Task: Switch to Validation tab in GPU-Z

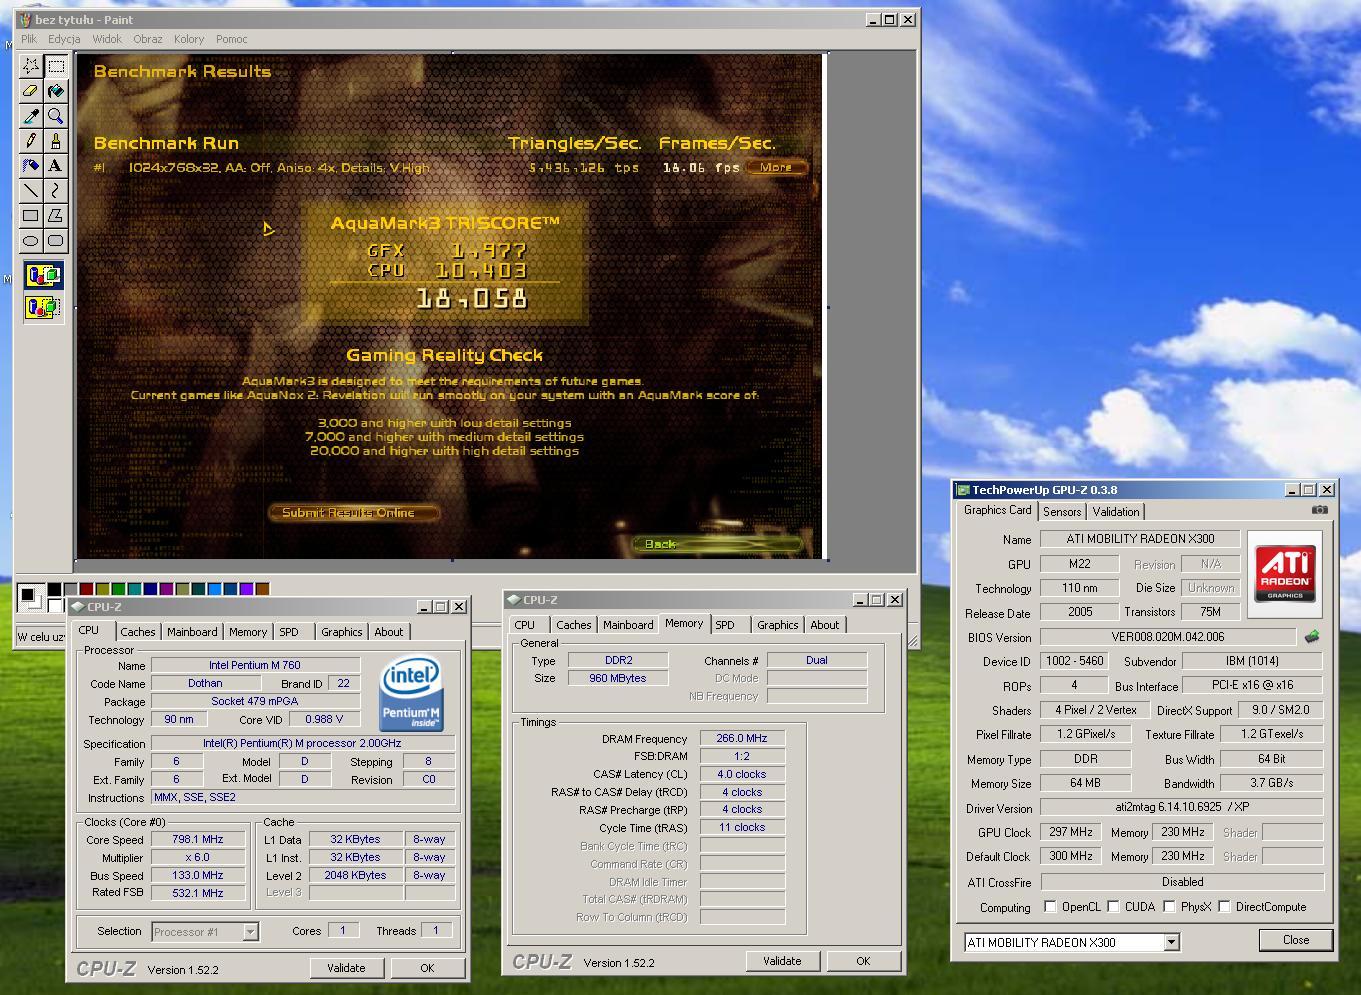Action: (x=1115, y=511)
